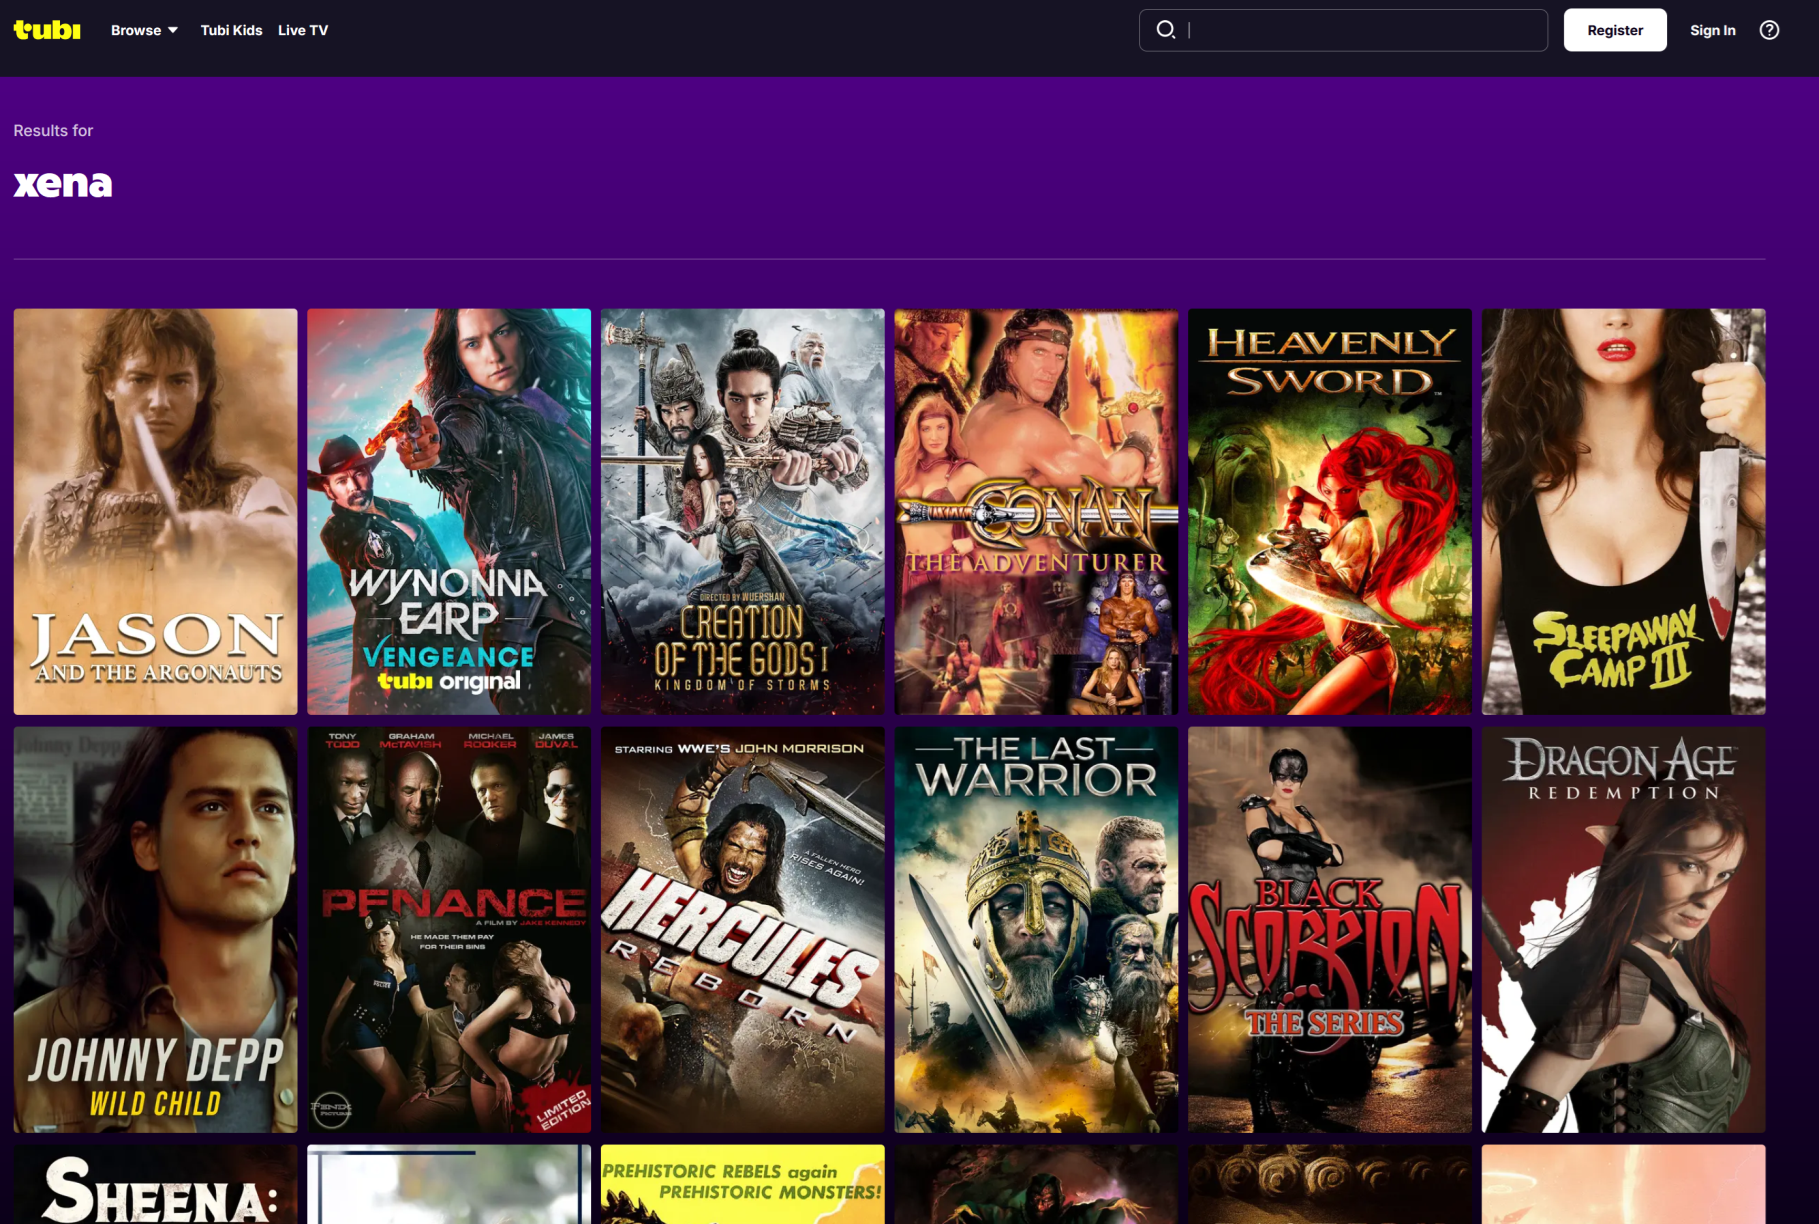Open Sleepaway Camp III poster
The image size is (1819, 1224).
1623,511
